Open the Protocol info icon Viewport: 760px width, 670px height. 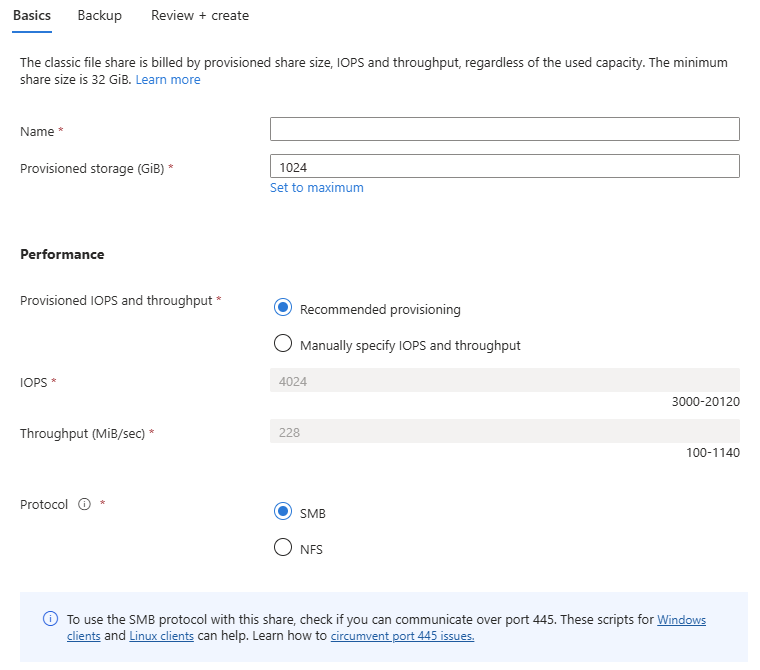(x=84, y=504)
